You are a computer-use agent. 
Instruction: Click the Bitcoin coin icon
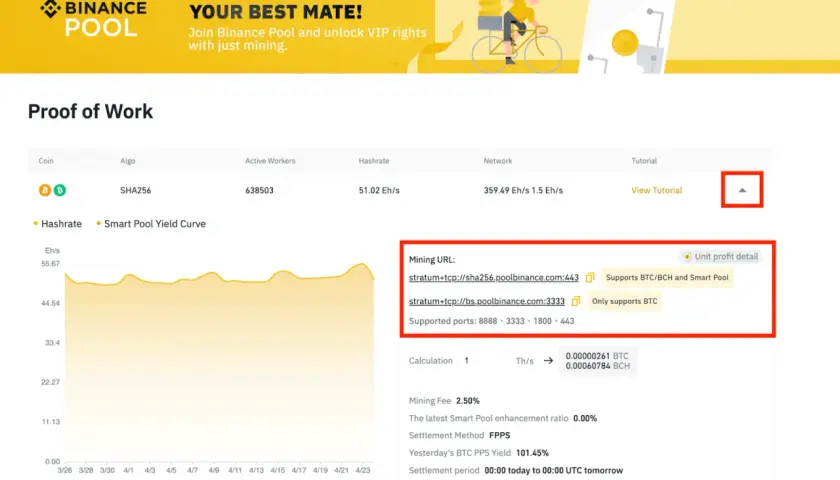45,190
